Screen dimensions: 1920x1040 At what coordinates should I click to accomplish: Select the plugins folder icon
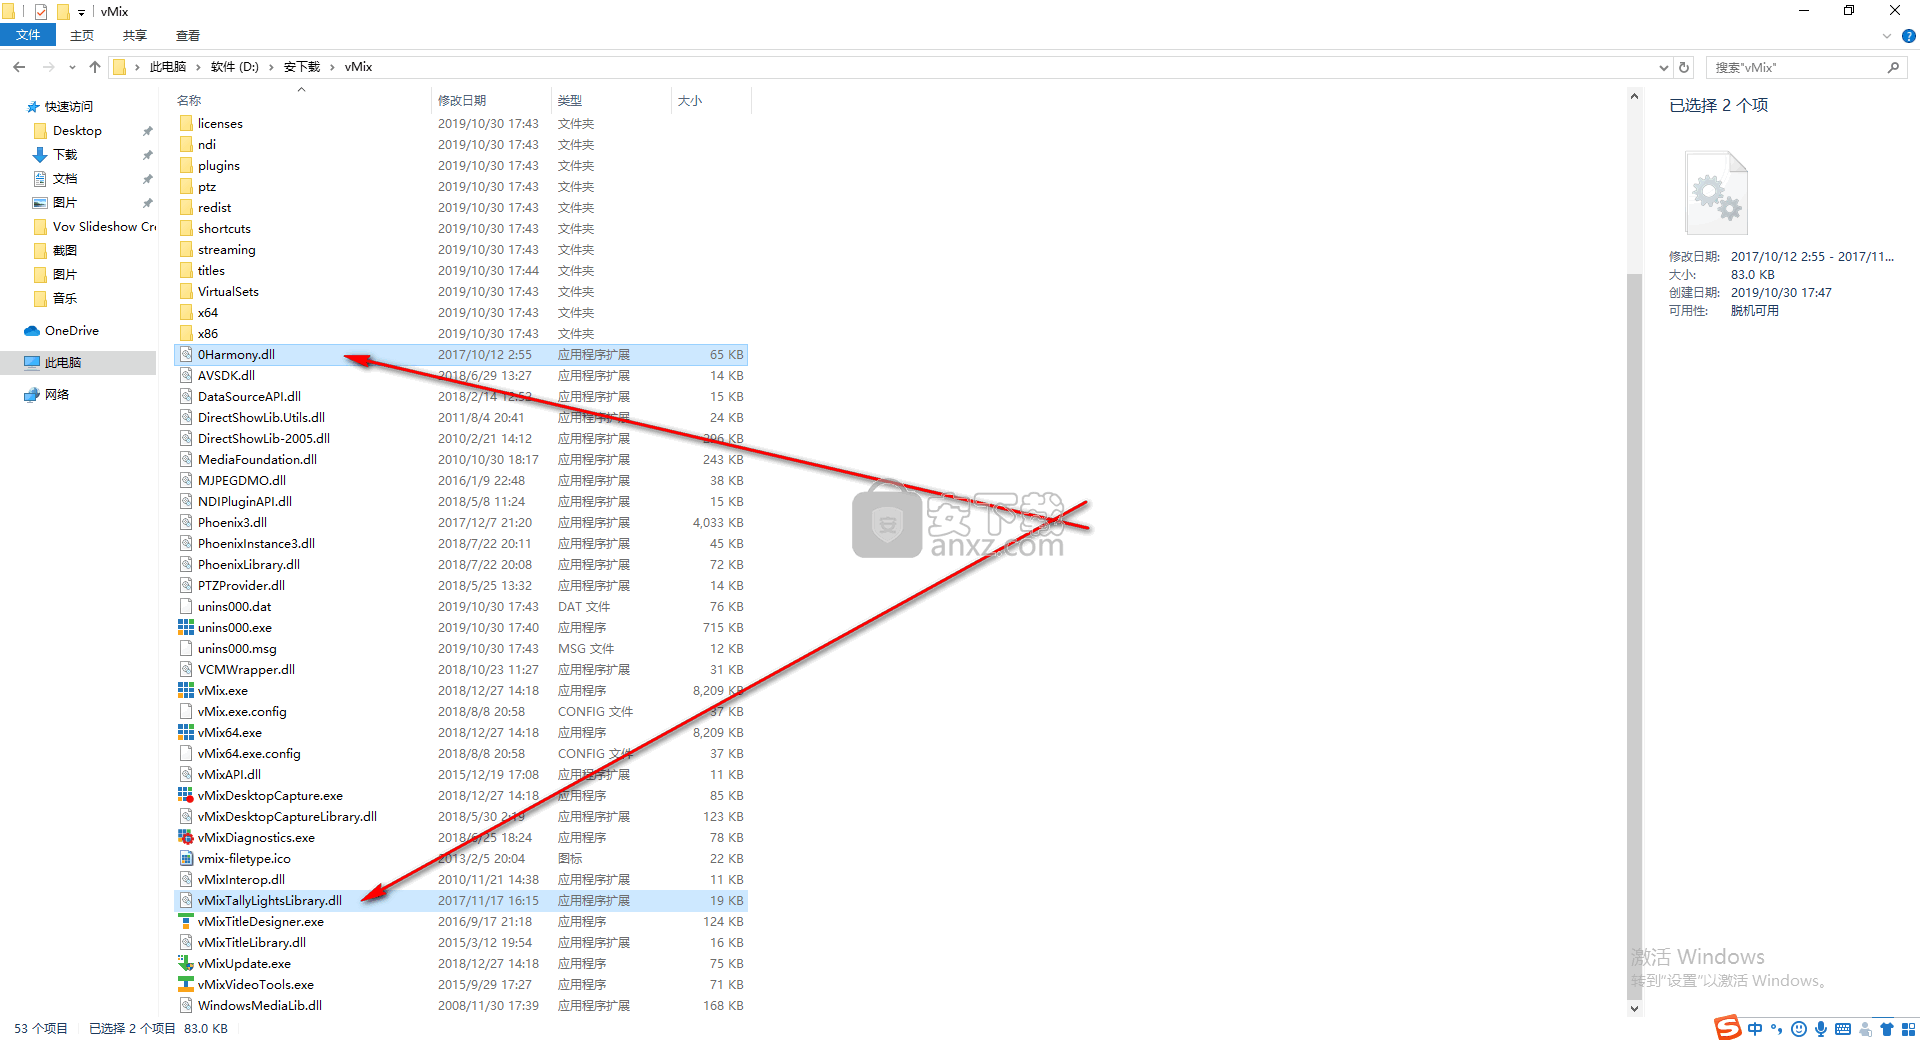pyautogui.click(x=186, y=166)
